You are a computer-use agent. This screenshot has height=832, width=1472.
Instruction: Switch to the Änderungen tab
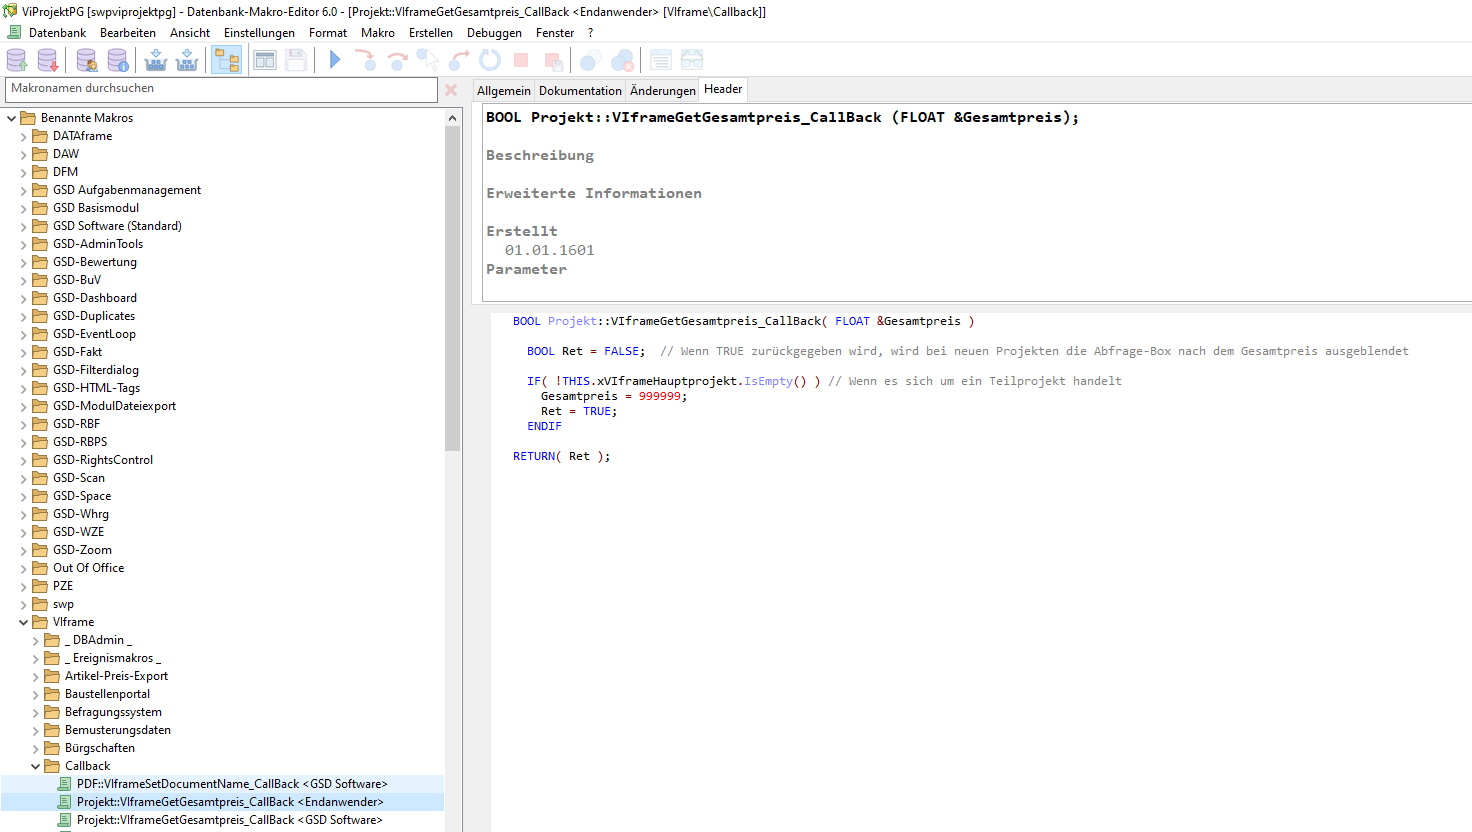662,91
